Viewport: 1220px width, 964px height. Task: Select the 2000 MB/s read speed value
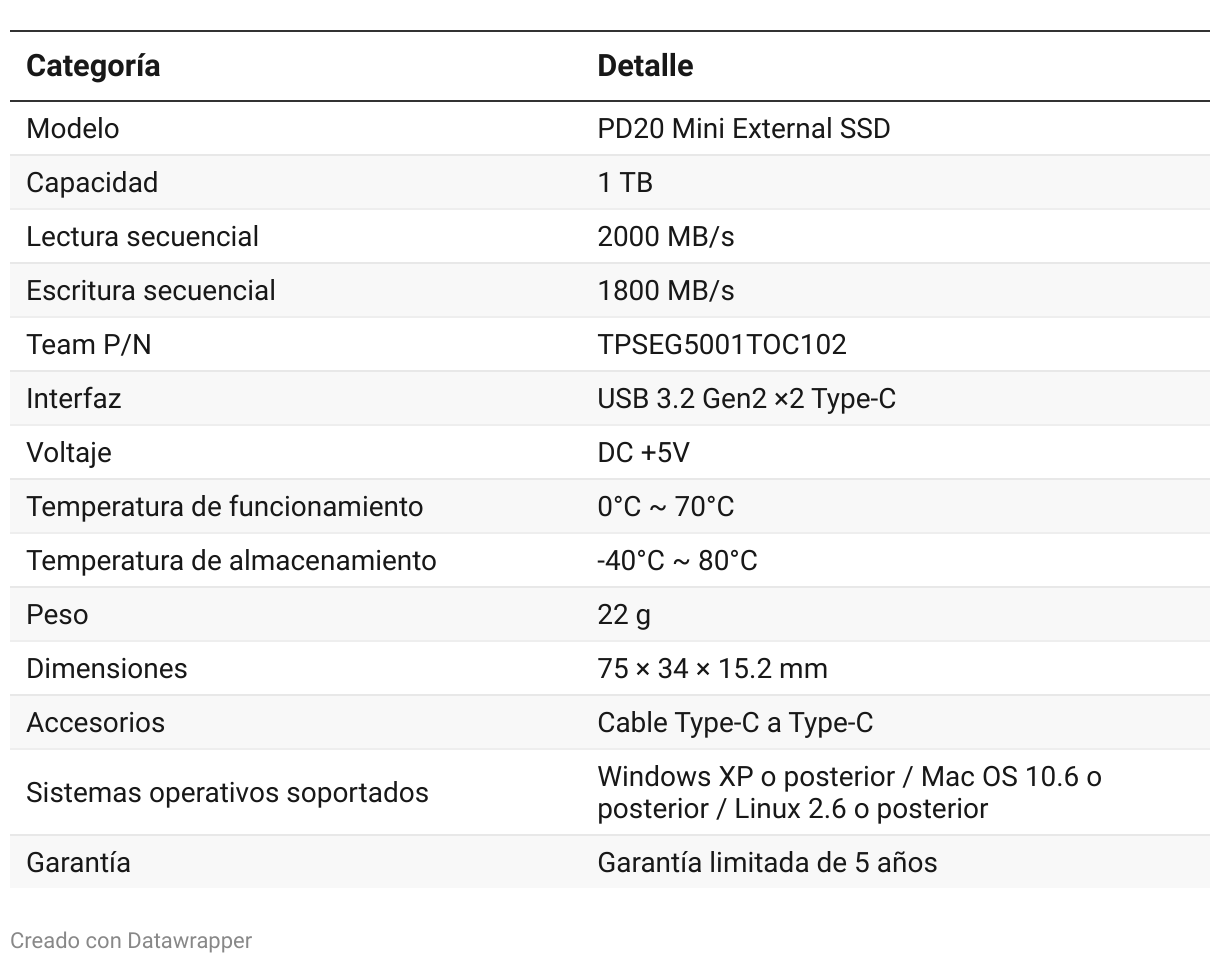(666, 237)
